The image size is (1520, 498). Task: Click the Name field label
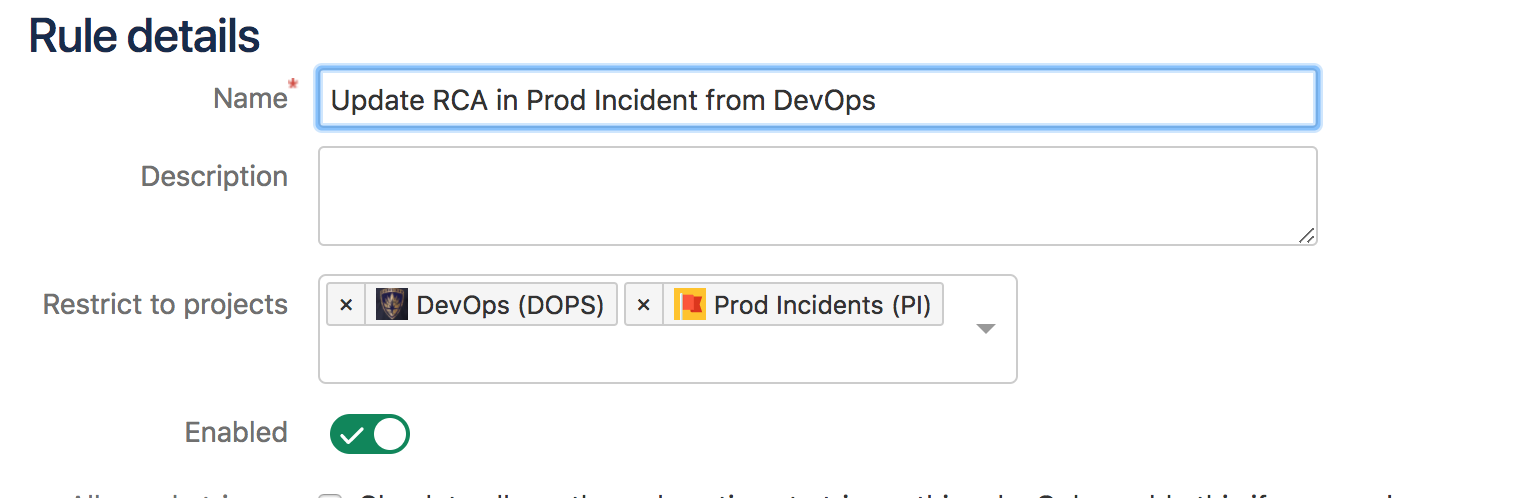250,98
